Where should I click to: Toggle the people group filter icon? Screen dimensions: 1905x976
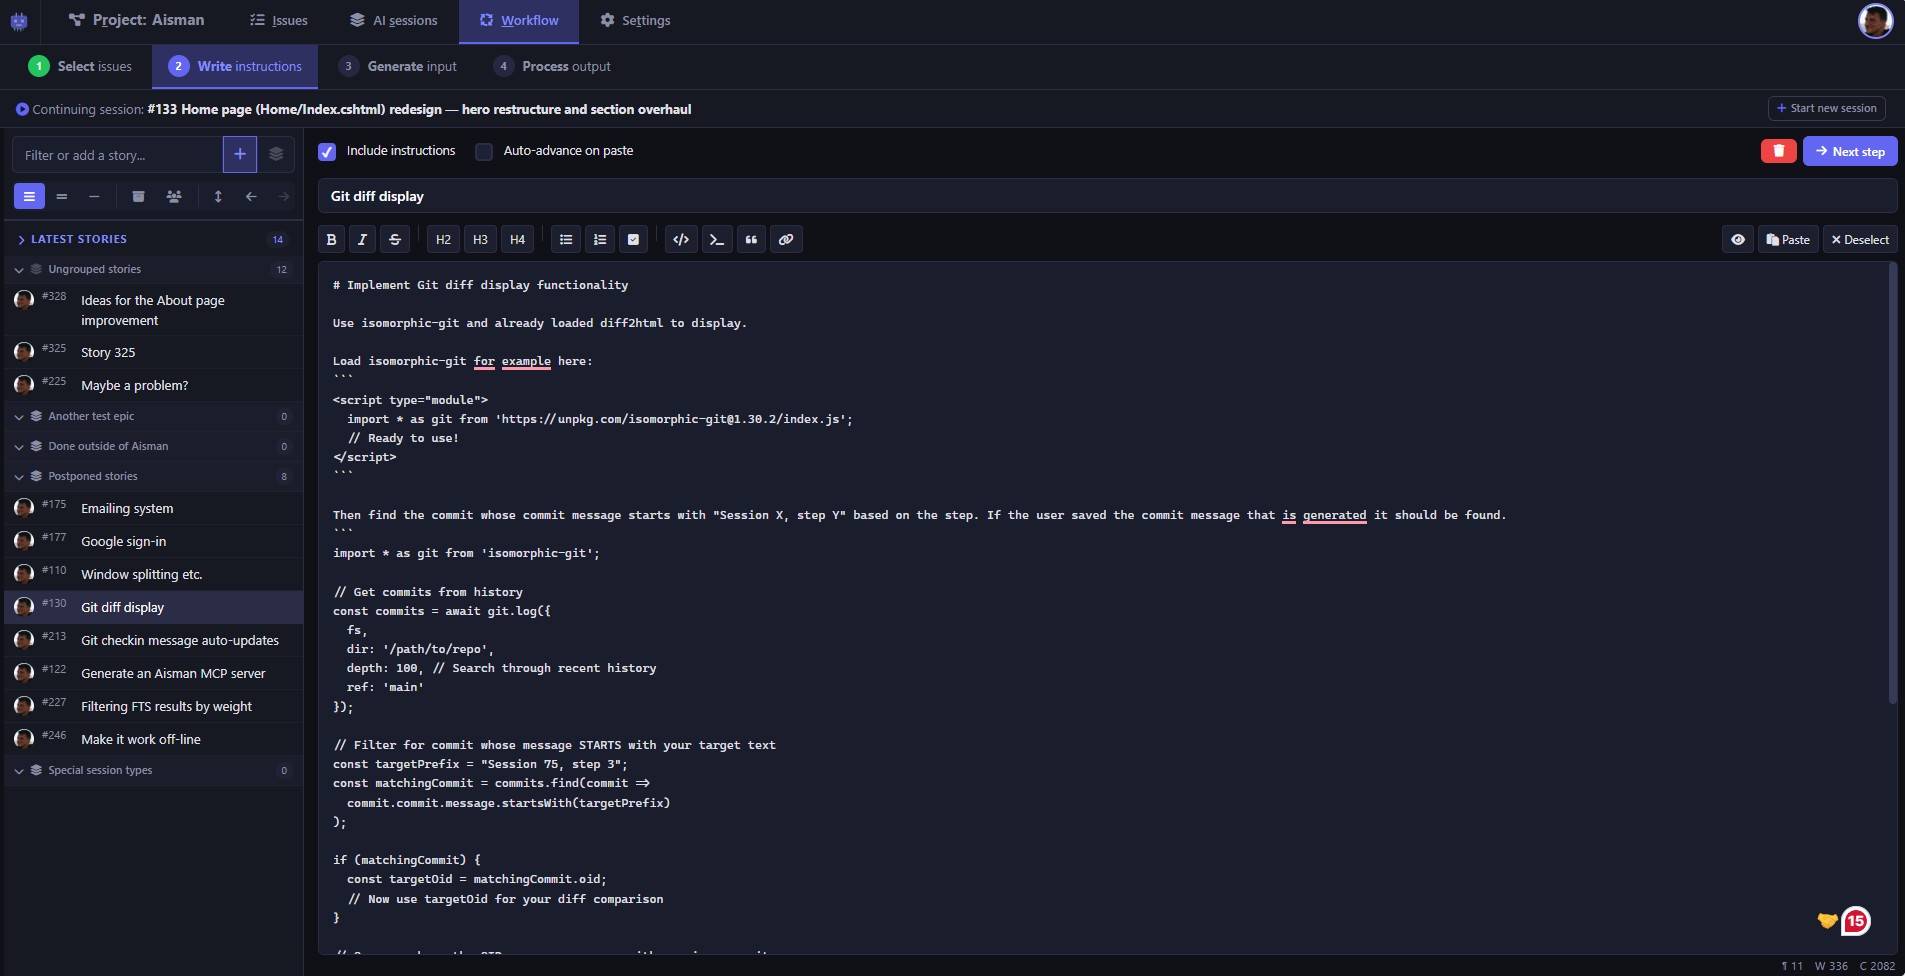(x=174, y=196)
